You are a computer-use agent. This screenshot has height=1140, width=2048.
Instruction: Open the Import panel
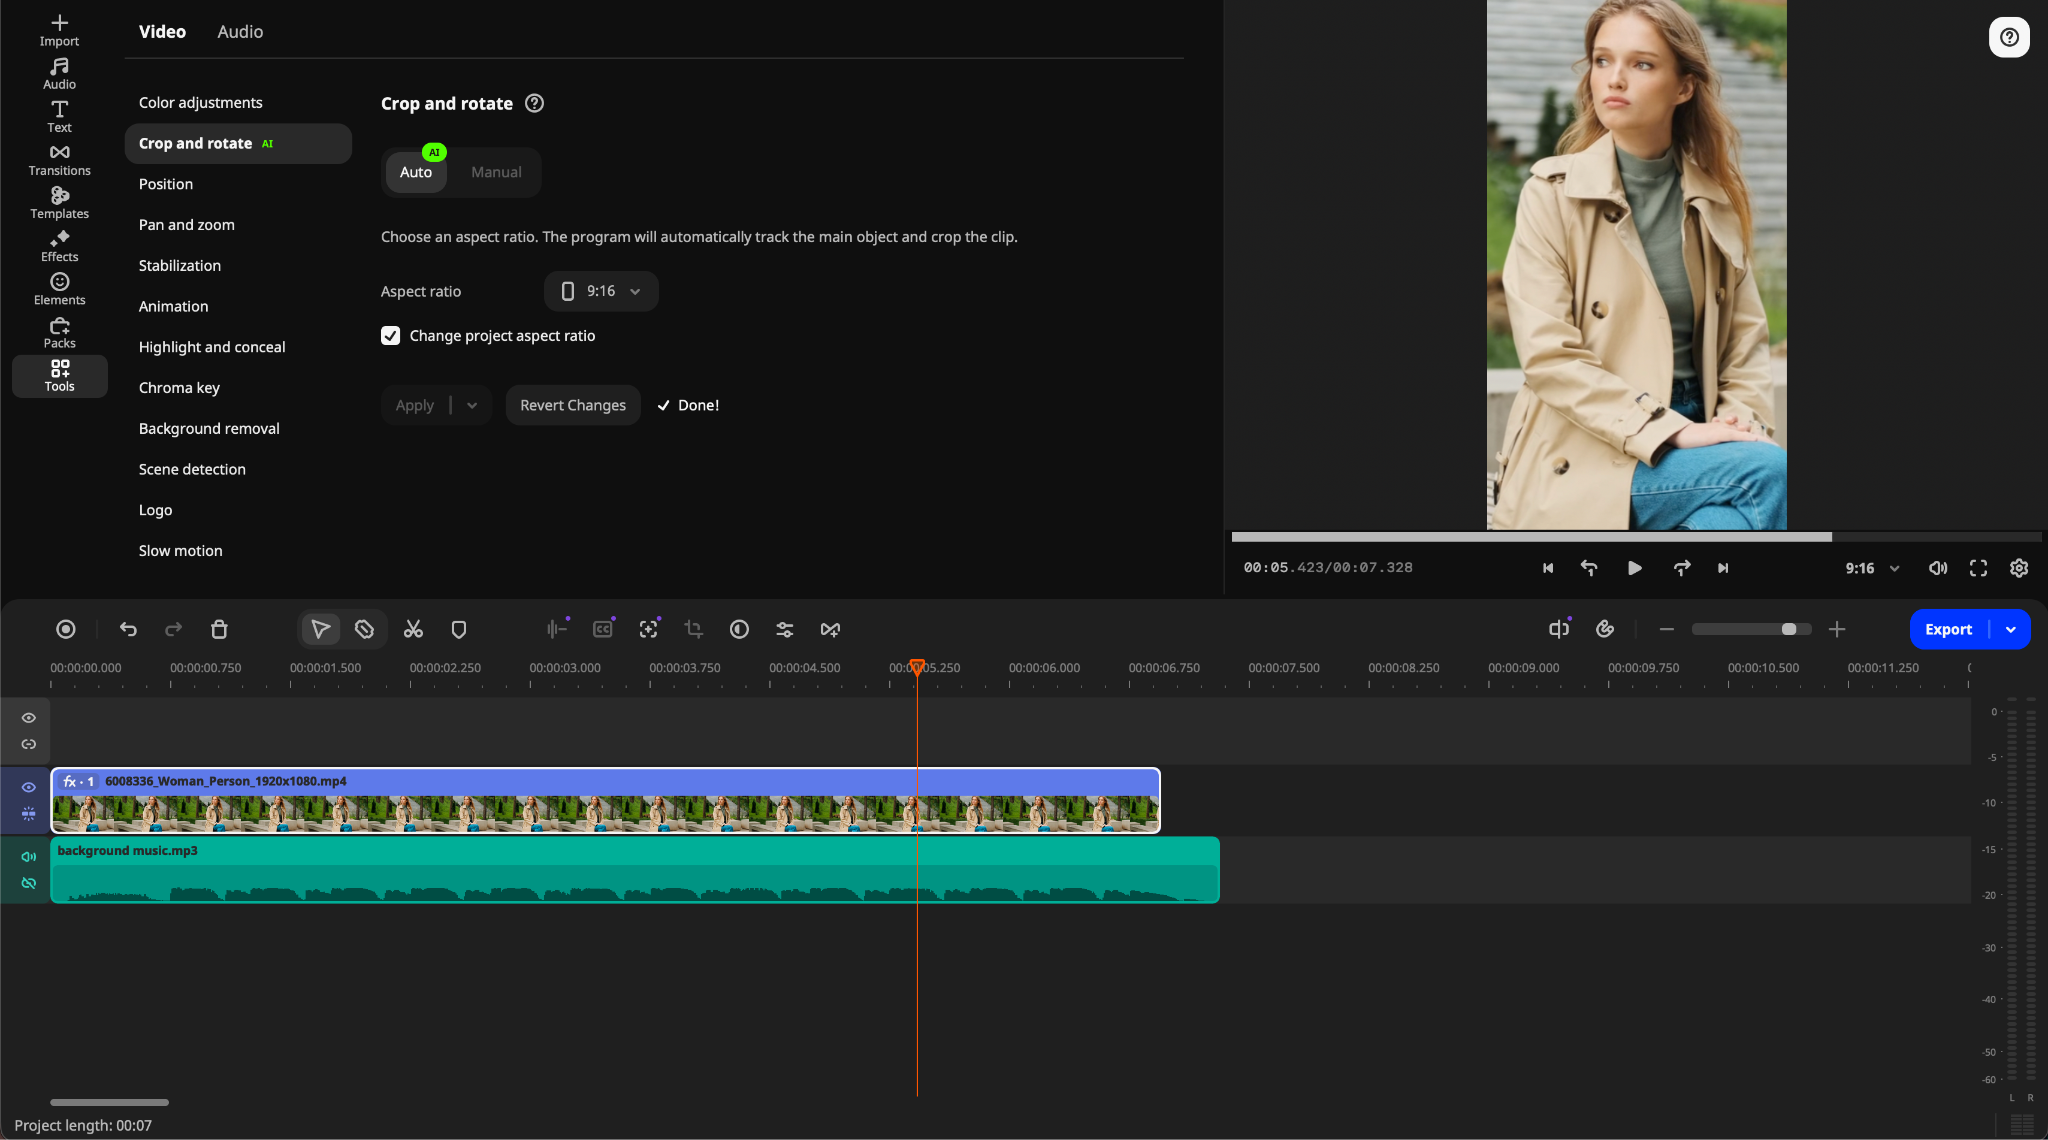point(59,31)
